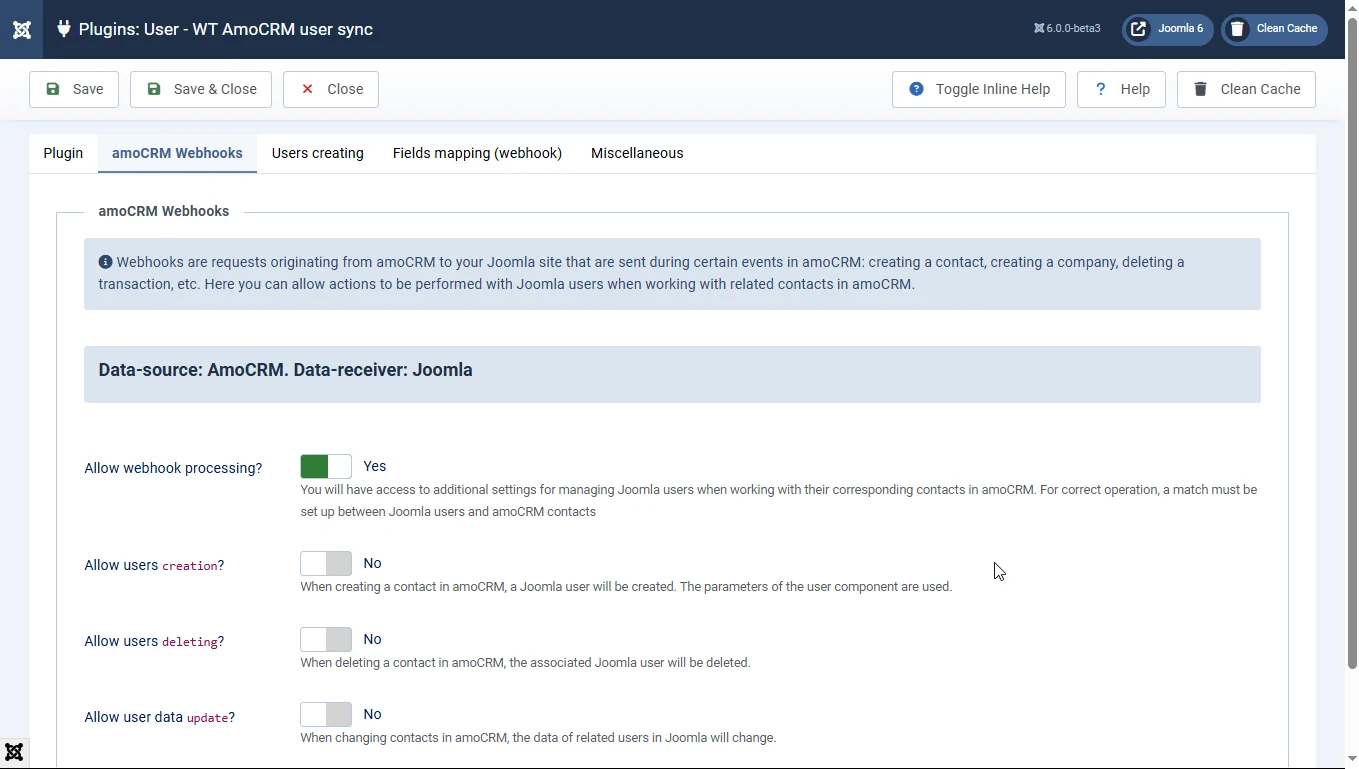
Task: Click the question-circle icon on Toggle Inline Help
Action: [x=916, y=89]
